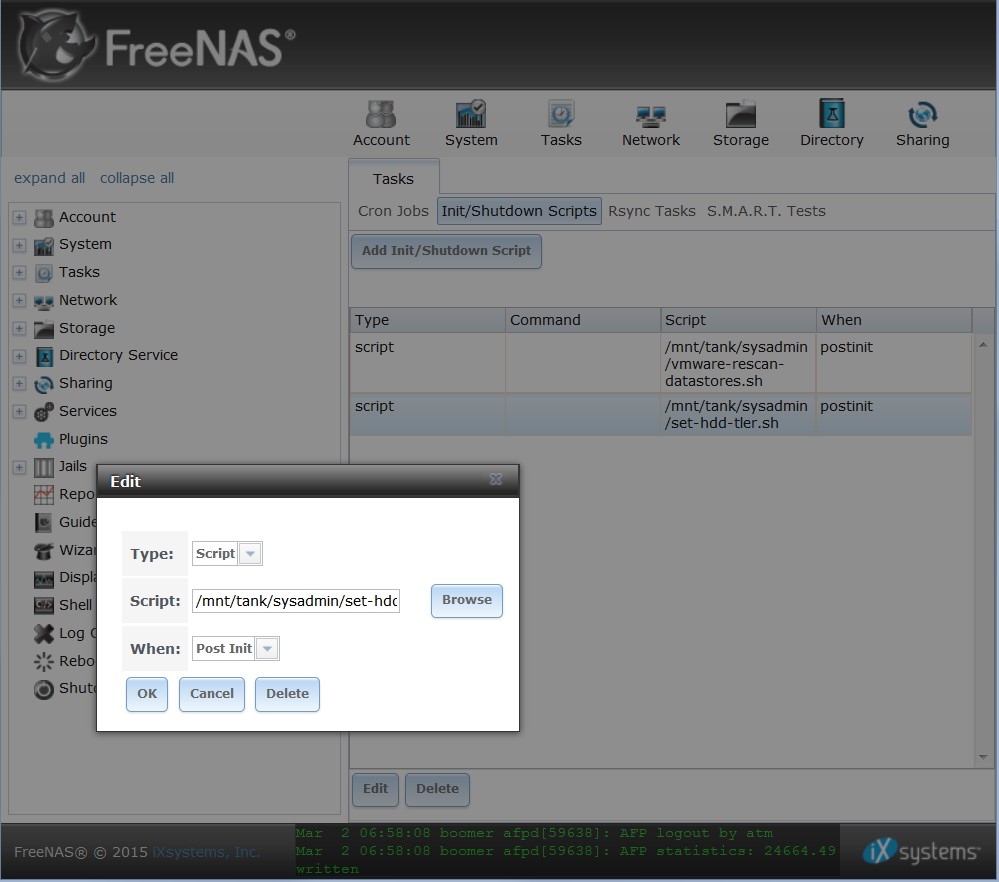This screenshot has height=882, width=999.
Task: Click Log Out X icon in sidebar
Action: click(43, 633)
